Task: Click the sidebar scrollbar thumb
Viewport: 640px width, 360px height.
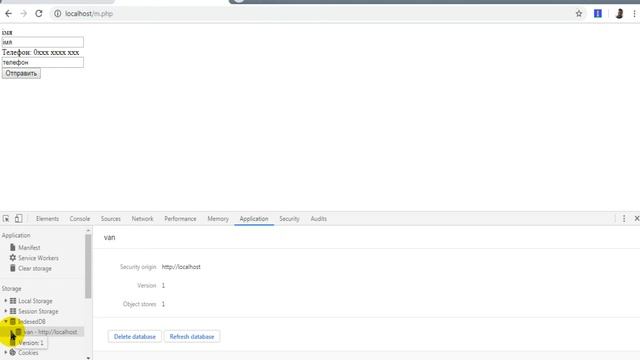Action: pos(88,266)
